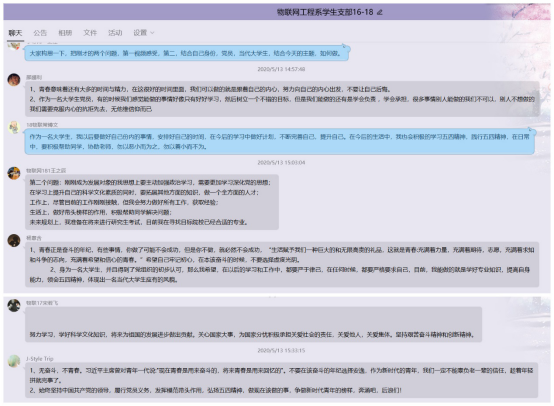Click the dark avatar above 物联17 user
554x406 pixels.
pyautogui.click(x=14, y=240)
